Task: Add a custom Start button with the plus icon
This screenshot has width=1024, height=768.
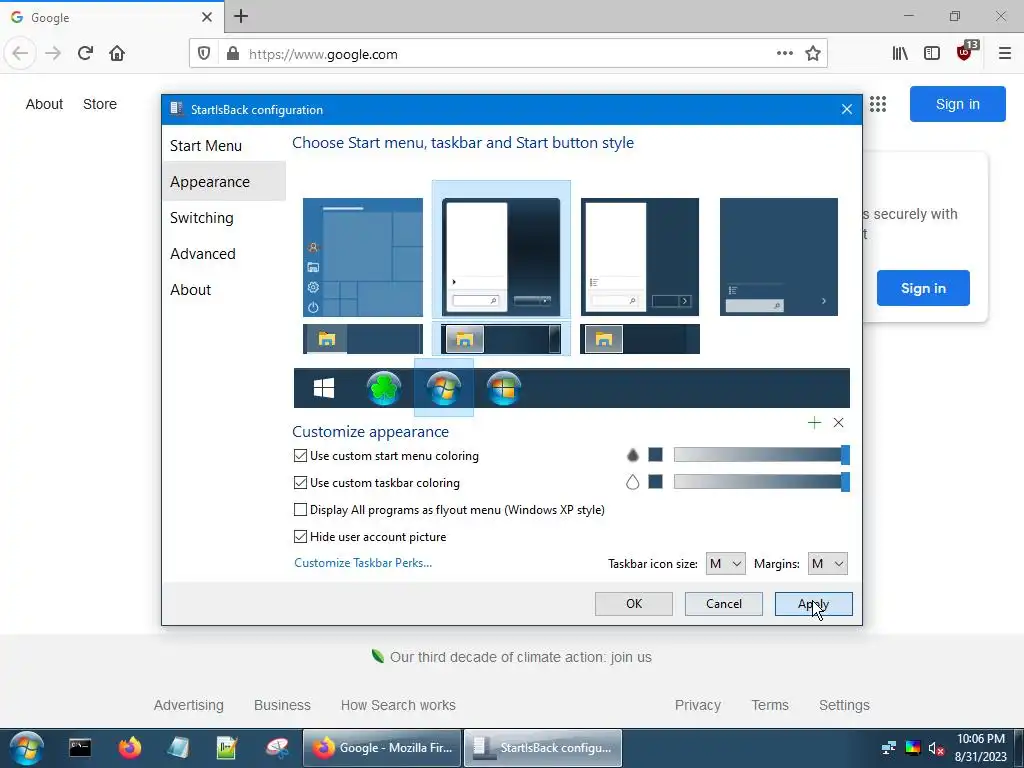Action: click(814, 423)
